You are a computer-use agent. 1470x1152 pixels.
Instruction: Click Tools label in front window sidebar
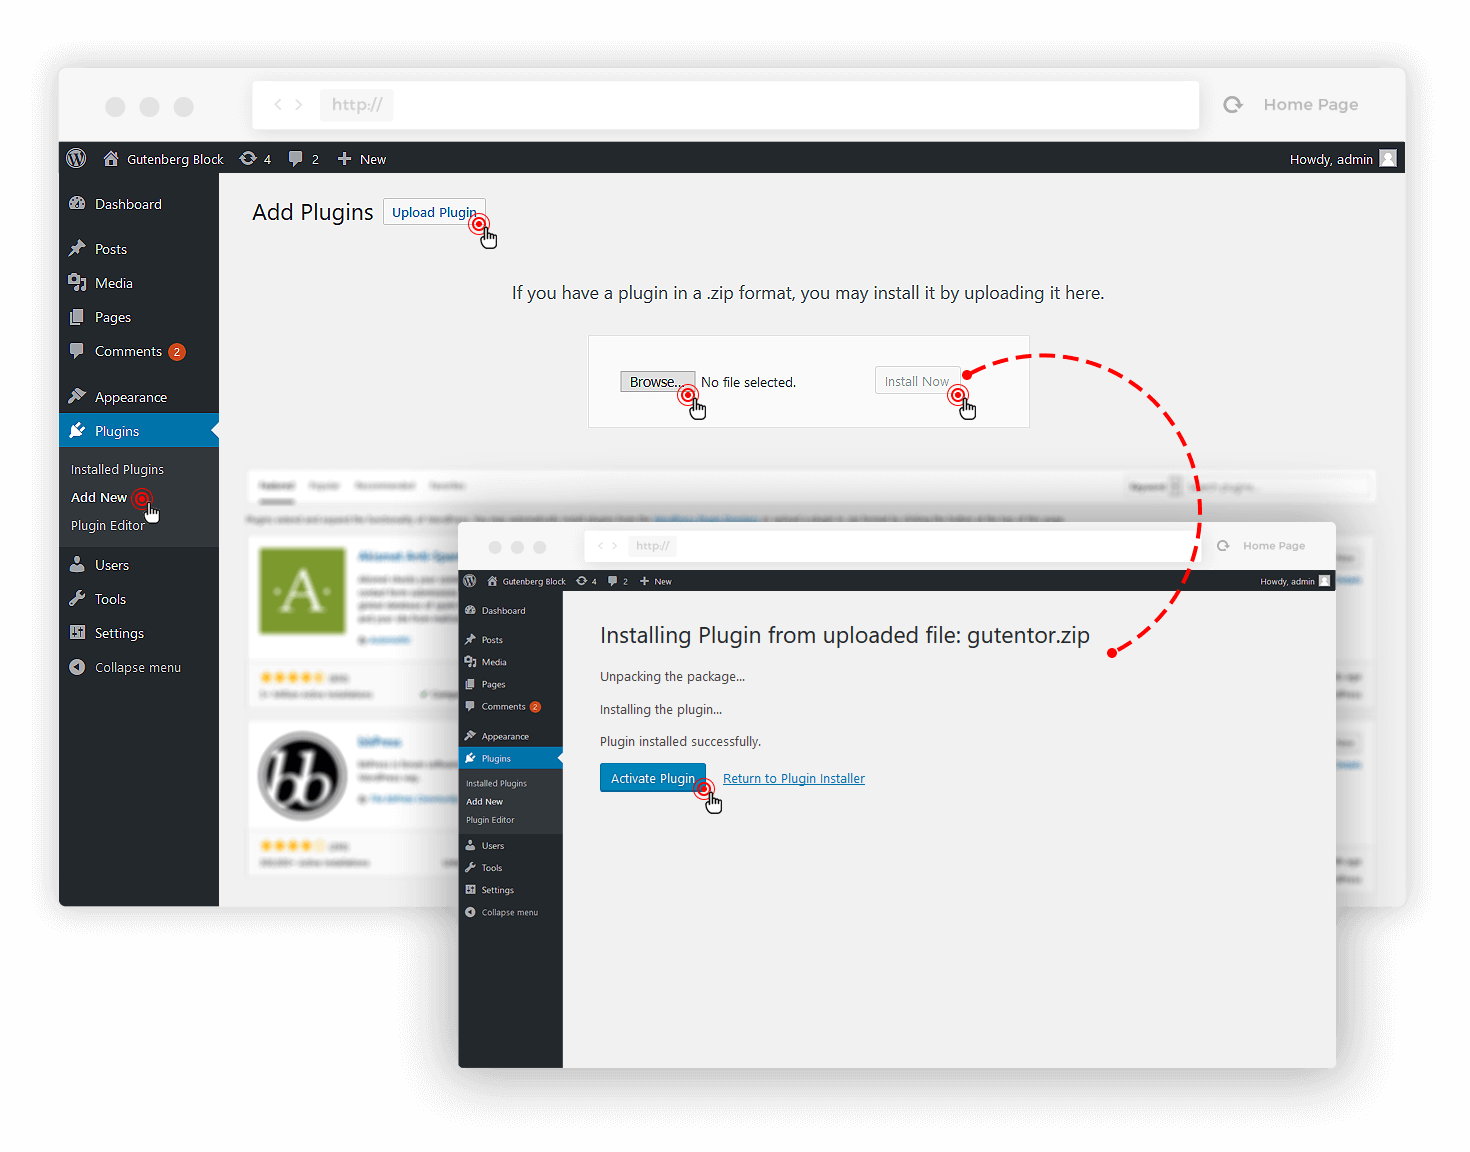[492, 868]
